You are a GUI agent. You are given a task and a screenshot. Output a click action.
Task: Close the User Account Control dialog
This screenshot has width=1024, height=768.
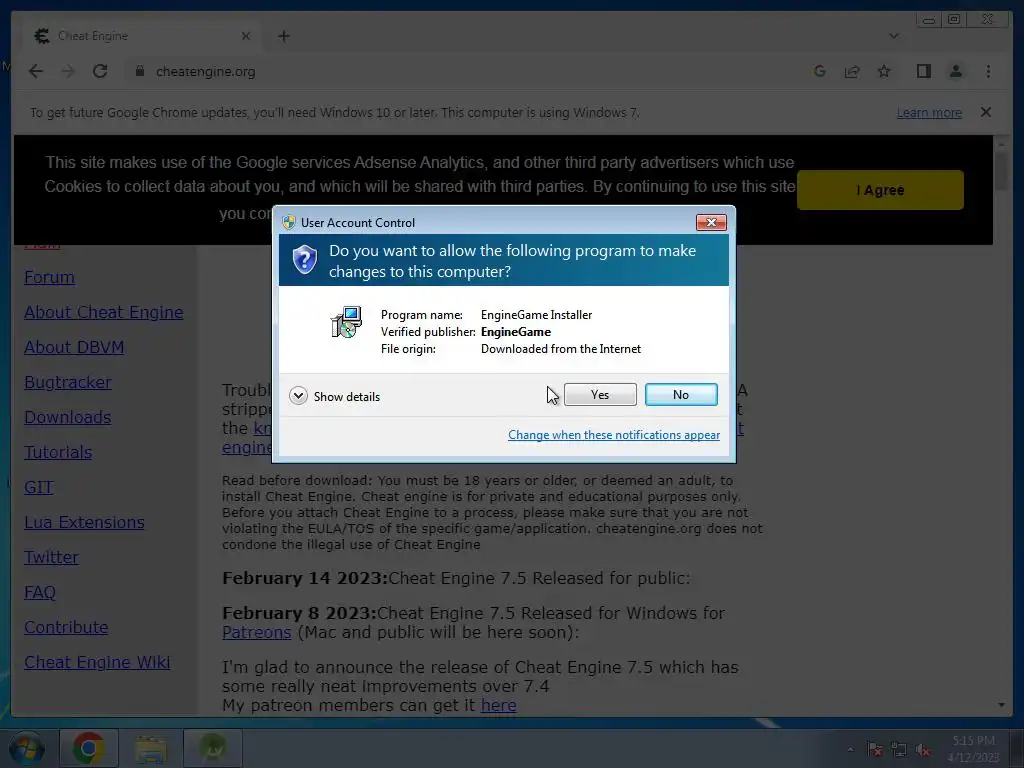(711, 223)
